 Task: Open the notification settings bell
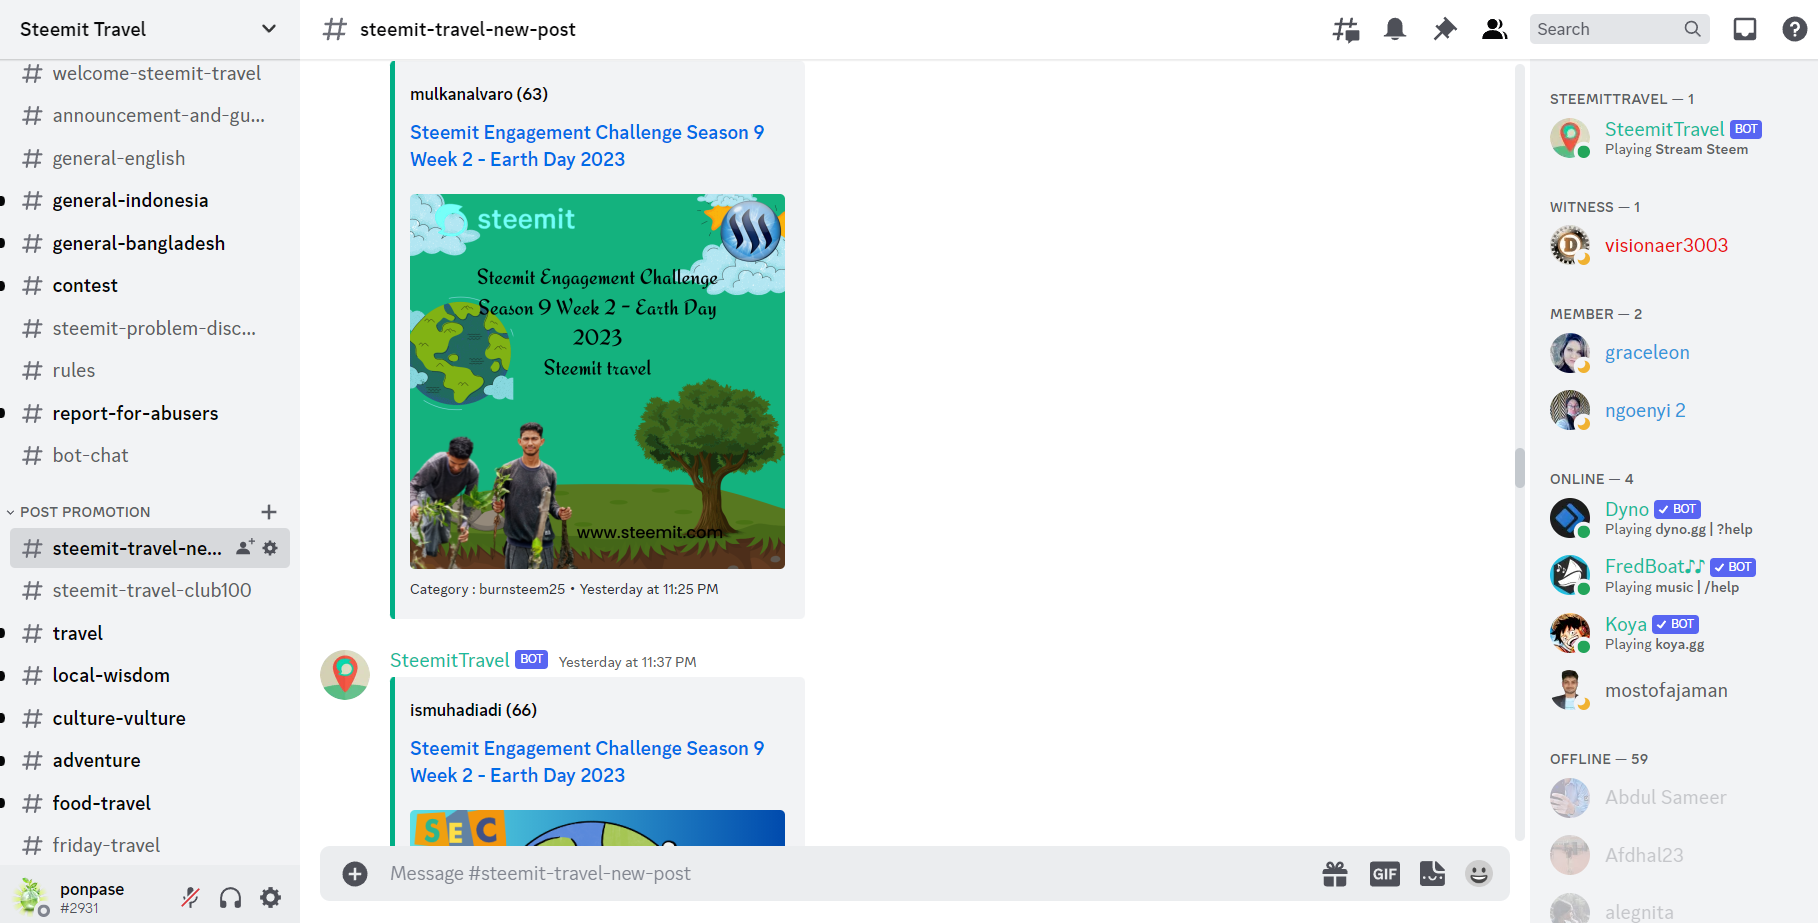click(1395, 29)
